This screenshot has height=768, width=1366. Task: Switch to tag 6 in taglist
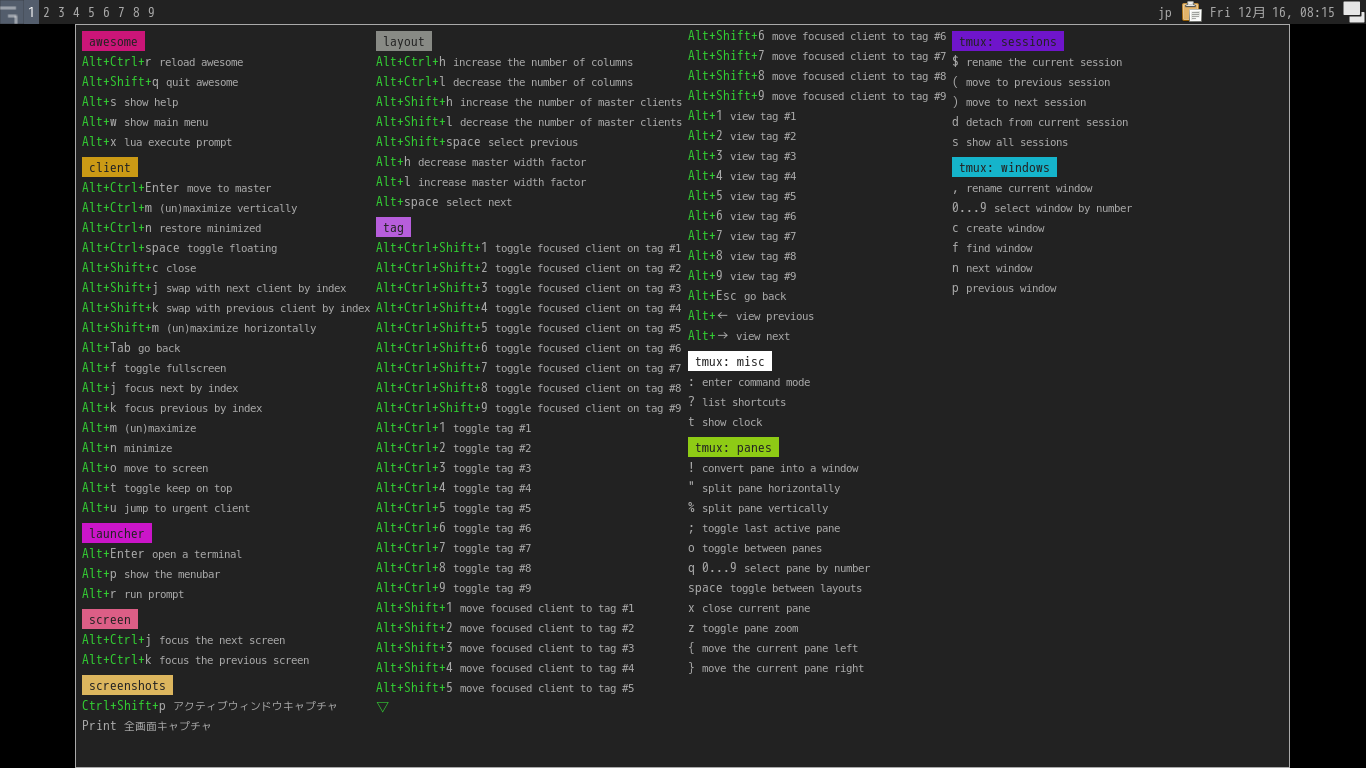point(106,12)
